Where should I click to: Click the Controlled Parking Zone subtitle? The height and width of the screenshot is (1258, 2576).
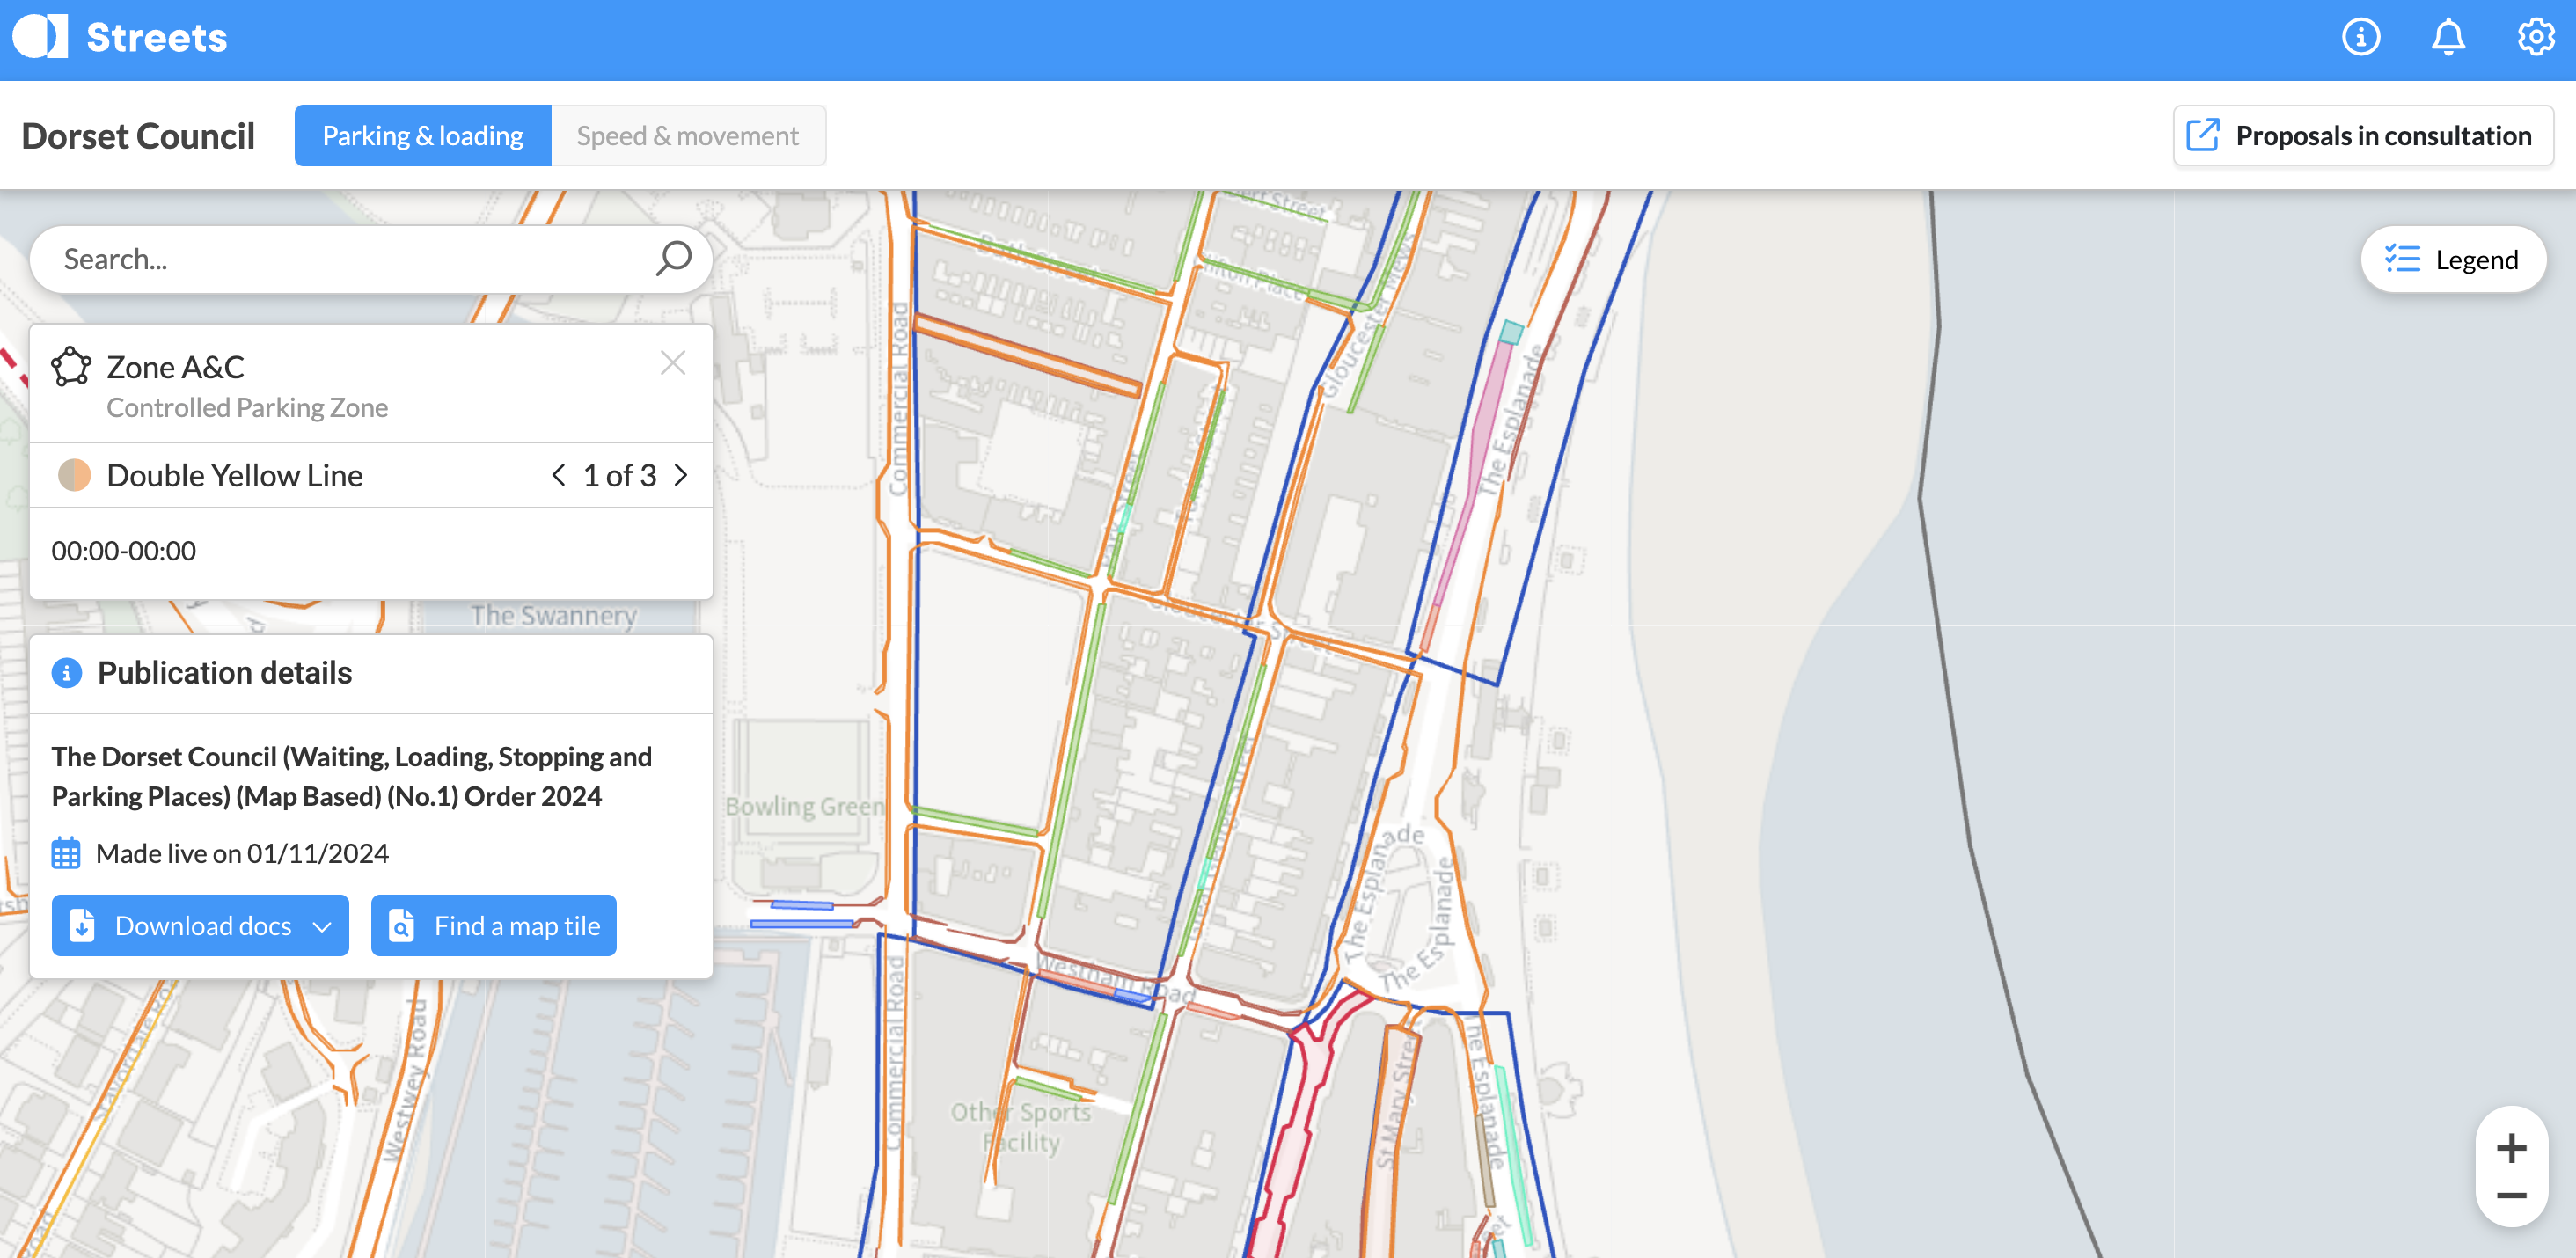point(247,408)
